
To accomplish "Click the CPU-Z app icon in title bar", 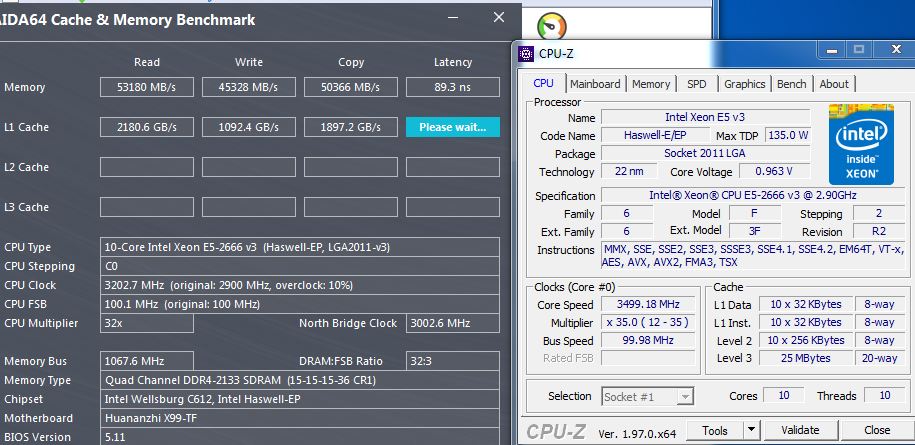I will (x=526, y=54).
